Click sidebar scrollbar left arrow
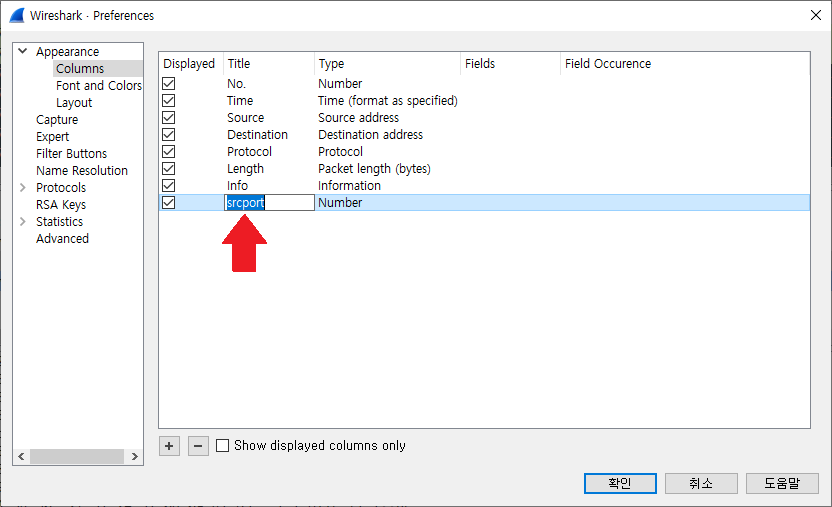832x507 pixels. [x=21, y=456]
